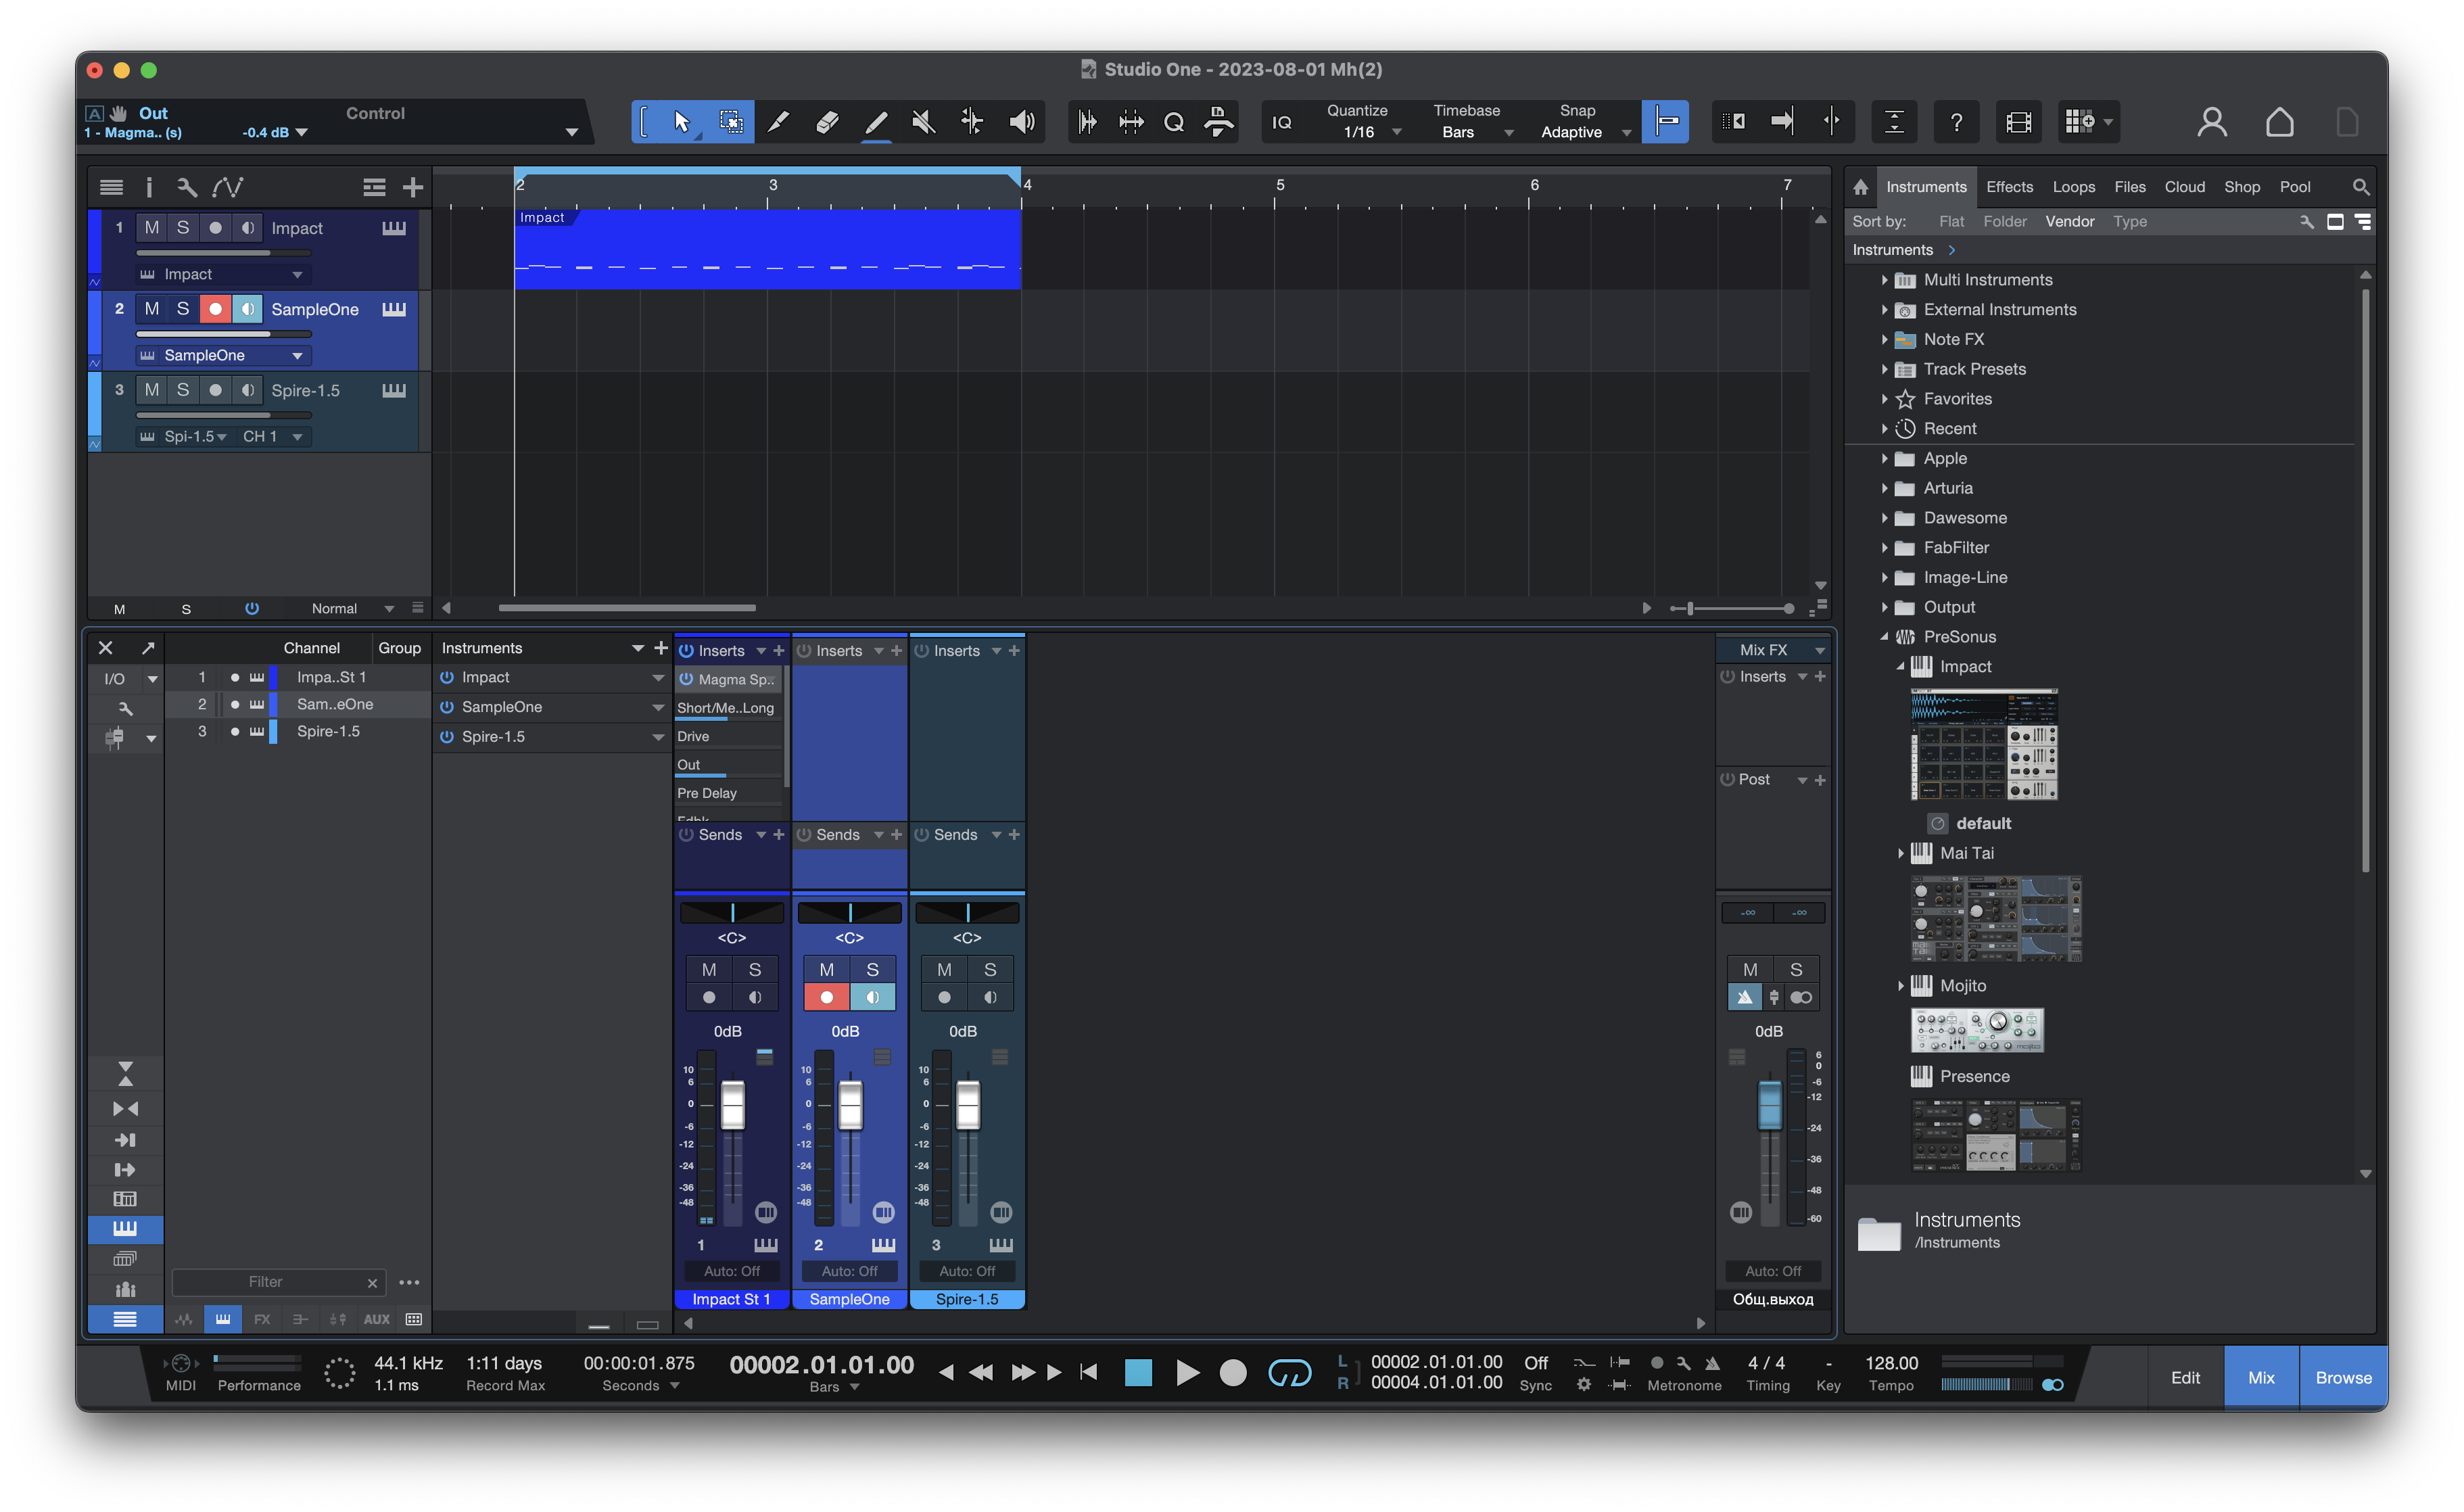The image size is (2464, 1512).
Task: Sort the browser by Folder
Action: pyautogui.click(x=2004, y=222)
